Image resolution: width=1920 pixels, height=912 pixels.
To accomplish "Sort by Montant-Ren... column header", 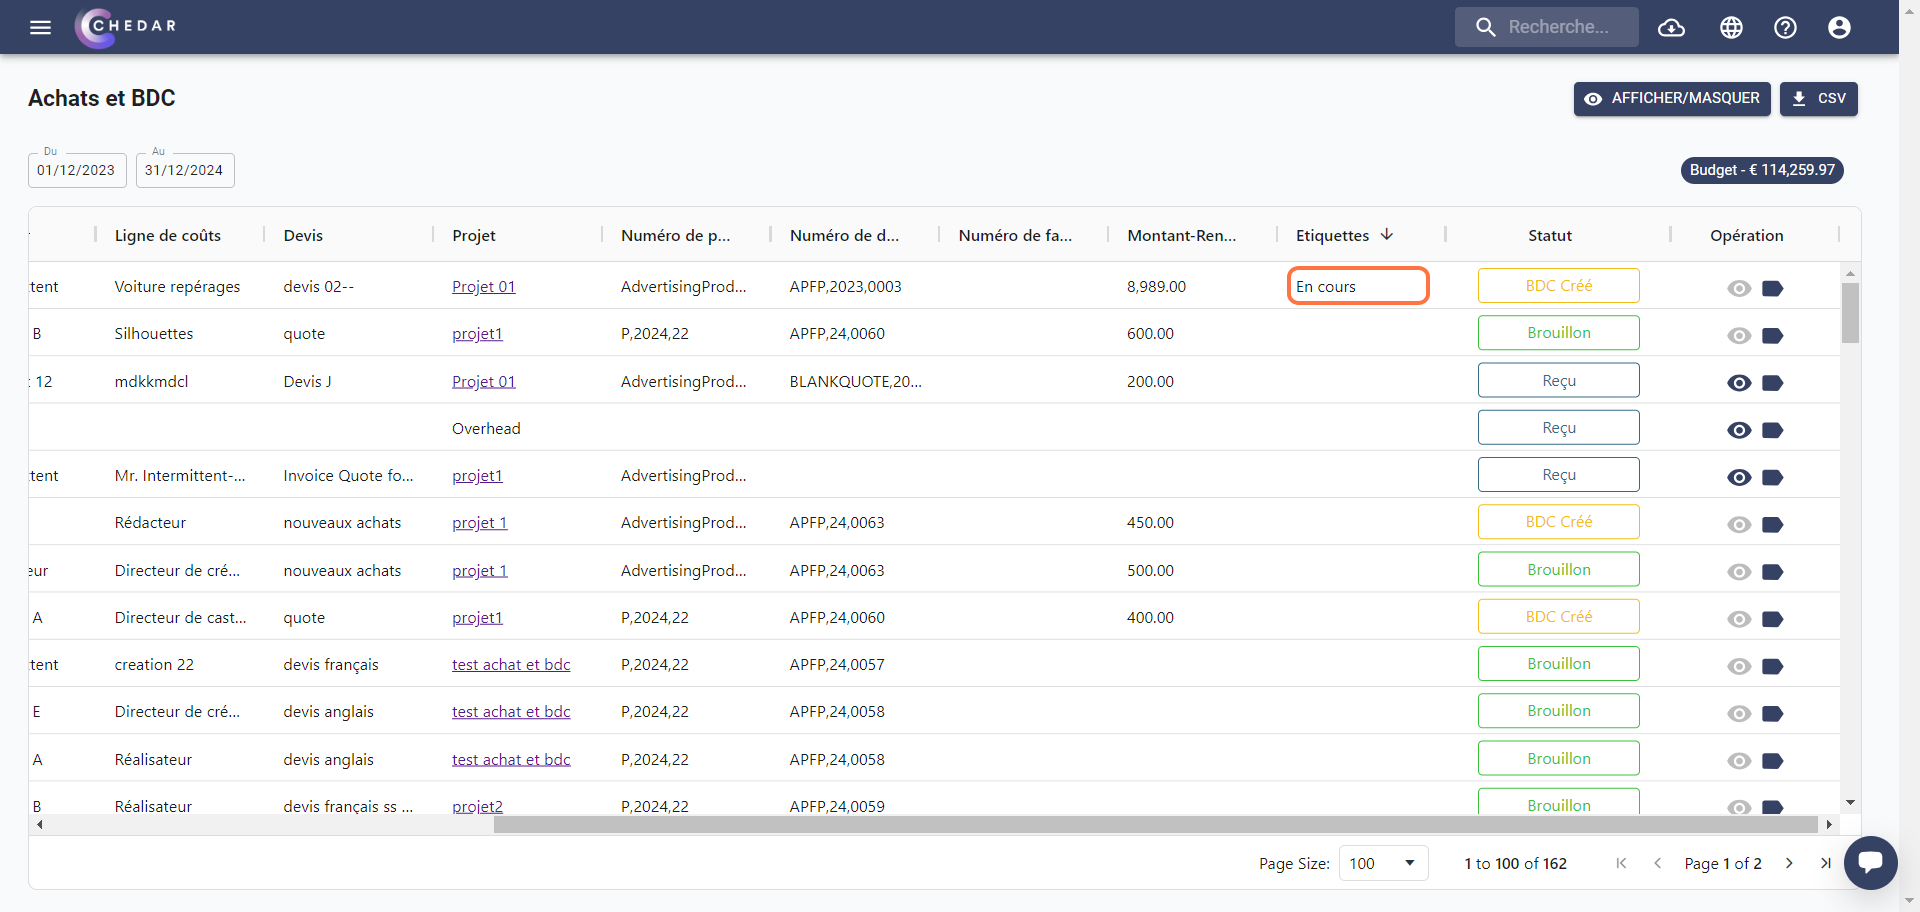I will coord(1182,235).
